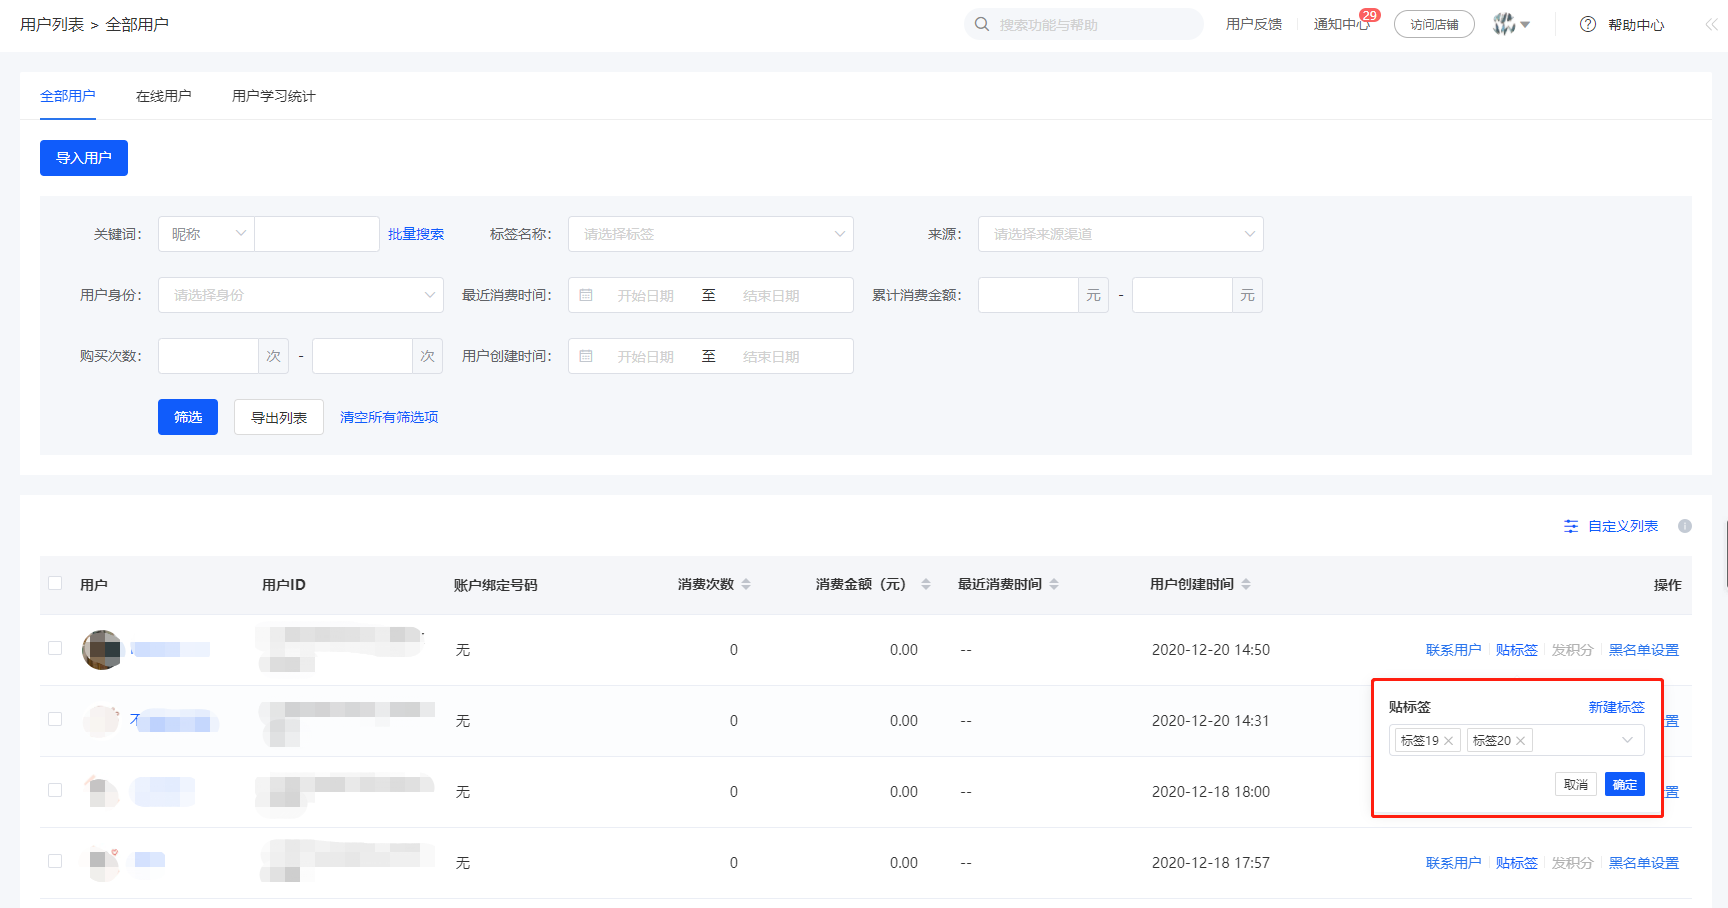
Task: Cancel the 贴标签 popup
Action: 1576,785
